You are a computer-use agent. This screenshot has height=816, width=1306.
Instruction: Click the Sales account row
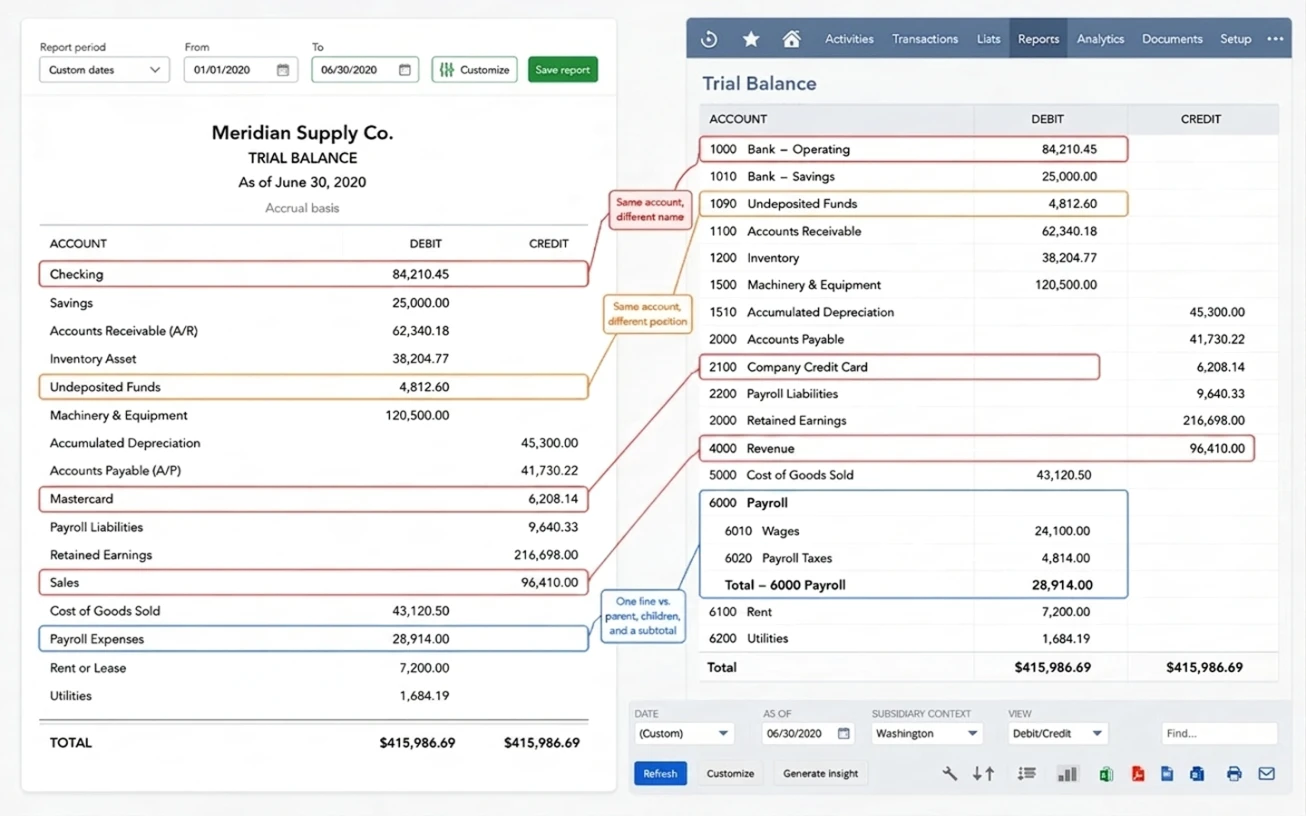pos(313,582)
